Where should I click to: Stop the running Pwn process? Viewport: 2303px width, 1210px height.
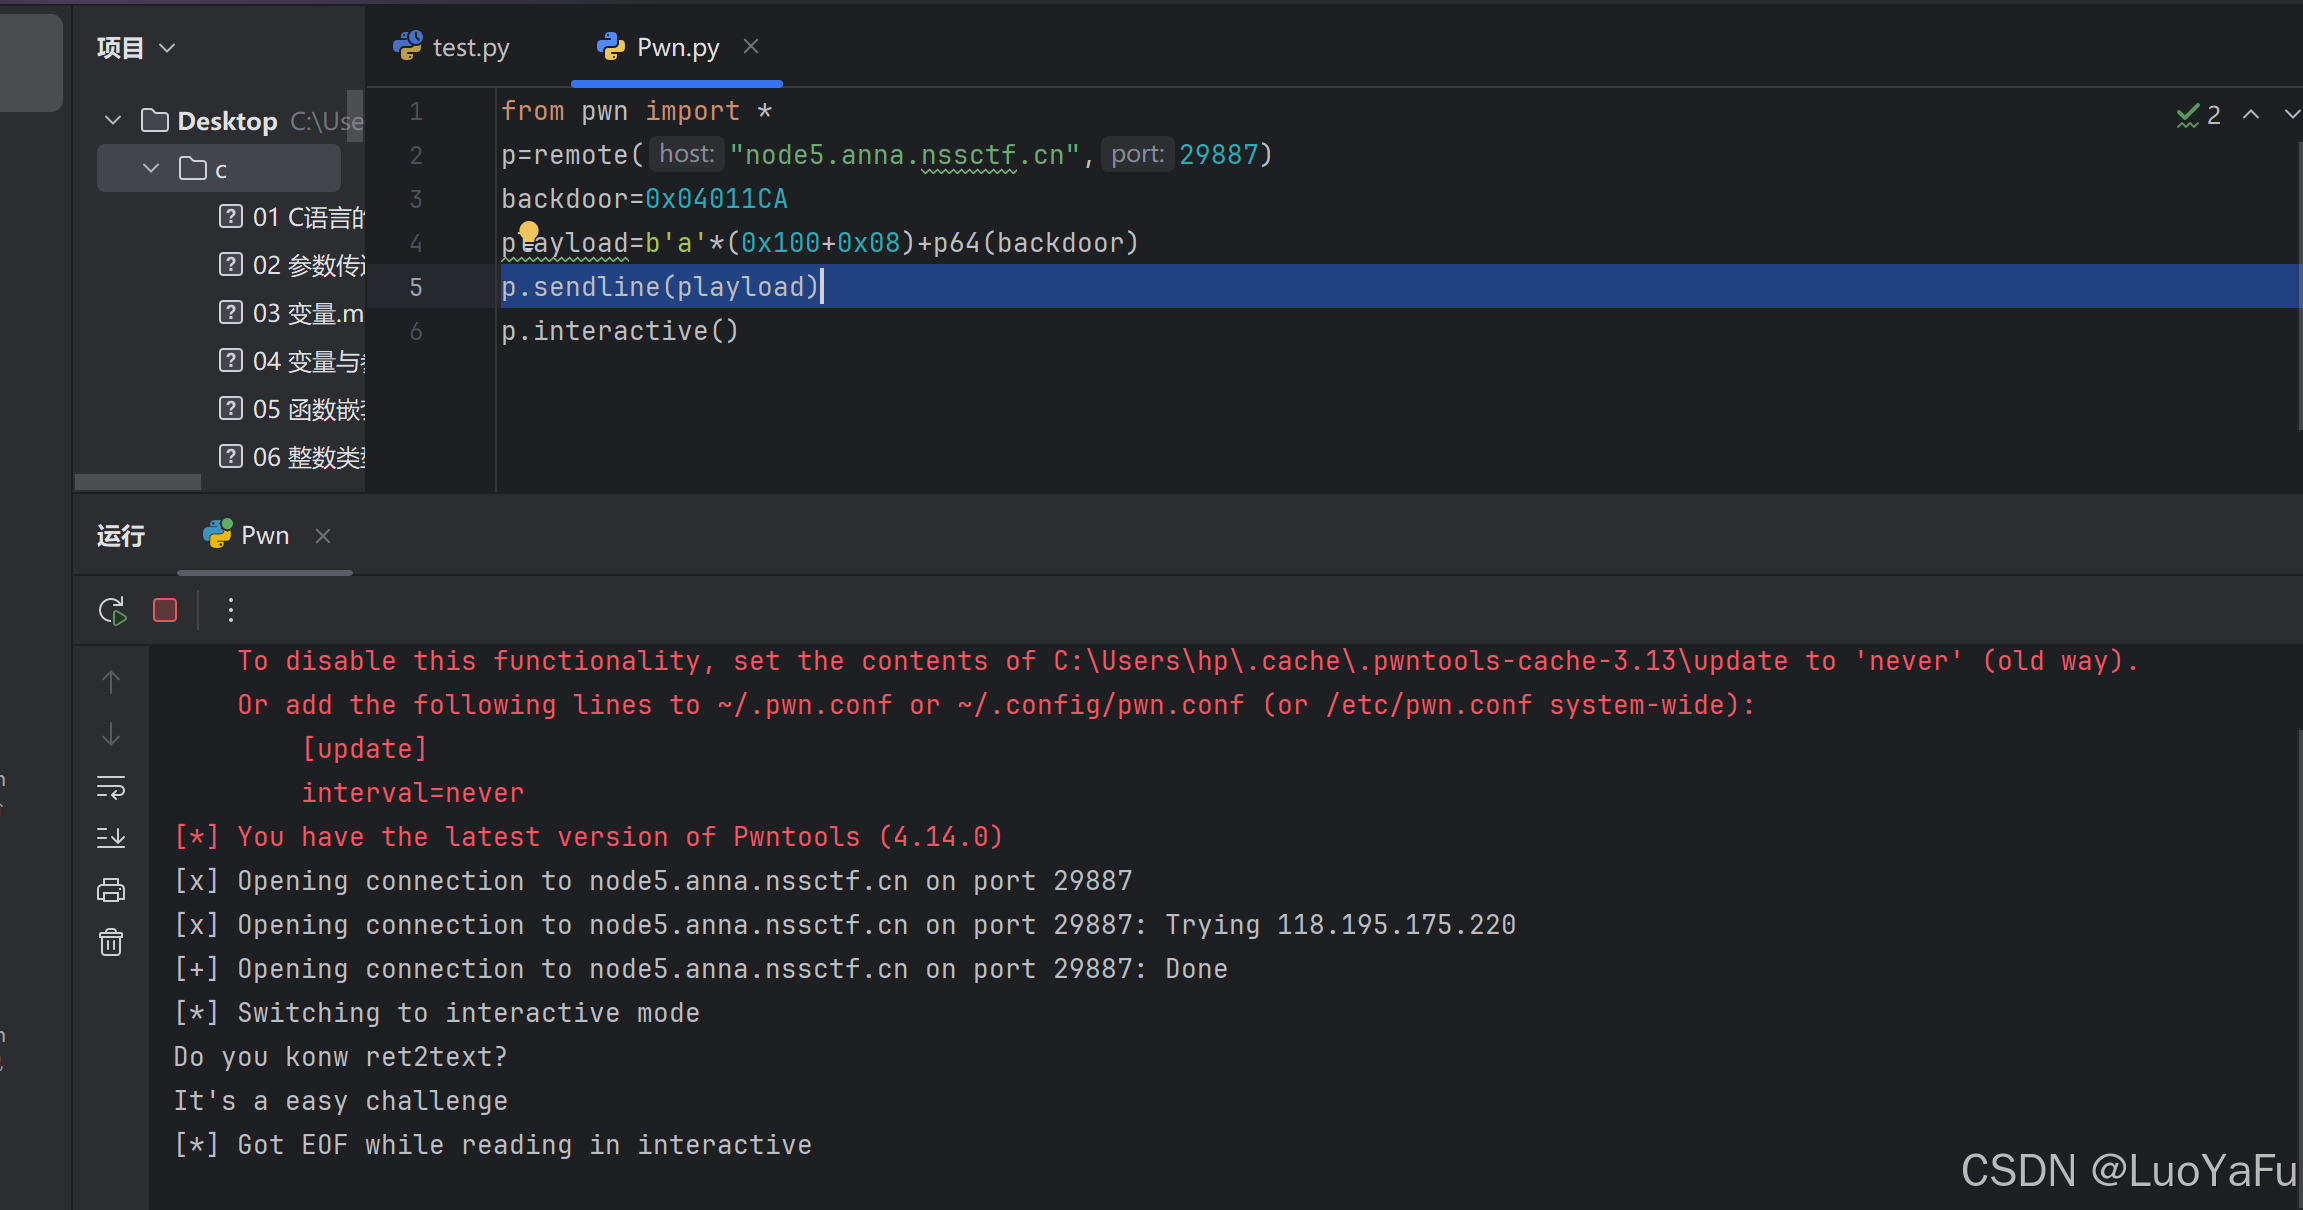(165, 610)
